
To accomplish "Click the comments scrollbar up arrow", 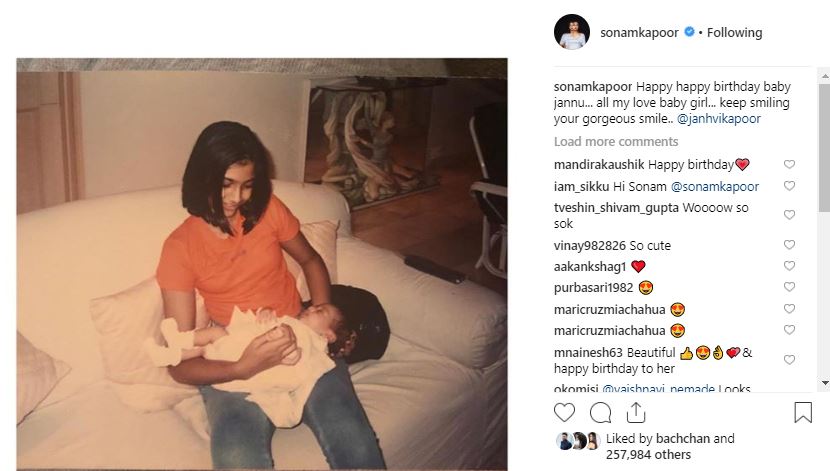I will 825,76.
